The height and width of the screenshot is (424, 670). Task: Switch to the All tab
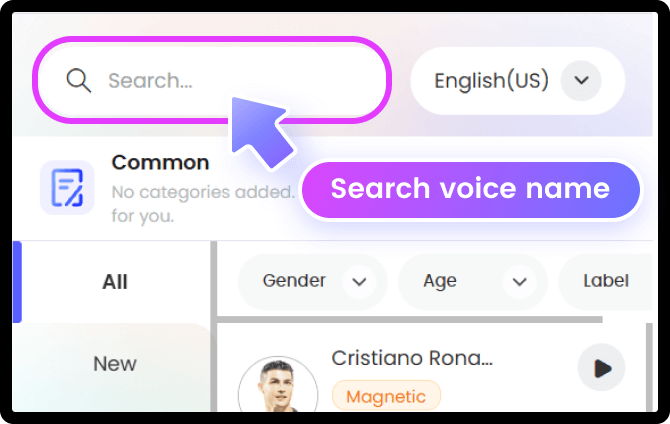[115, 282]
